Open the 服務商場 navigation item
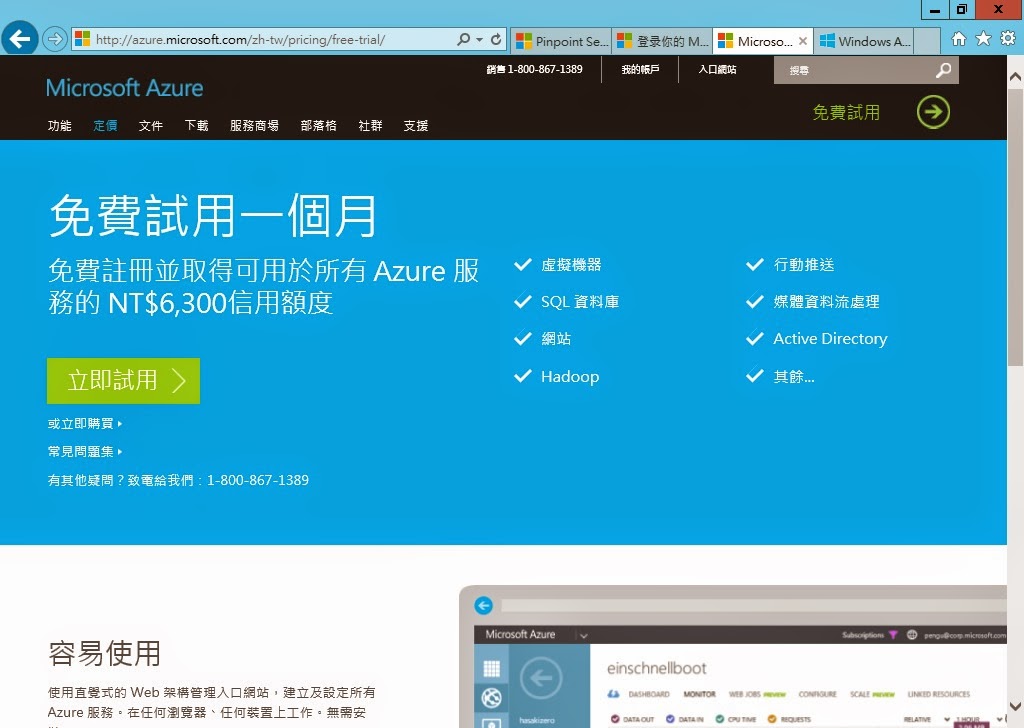 (x=254, y=125)
